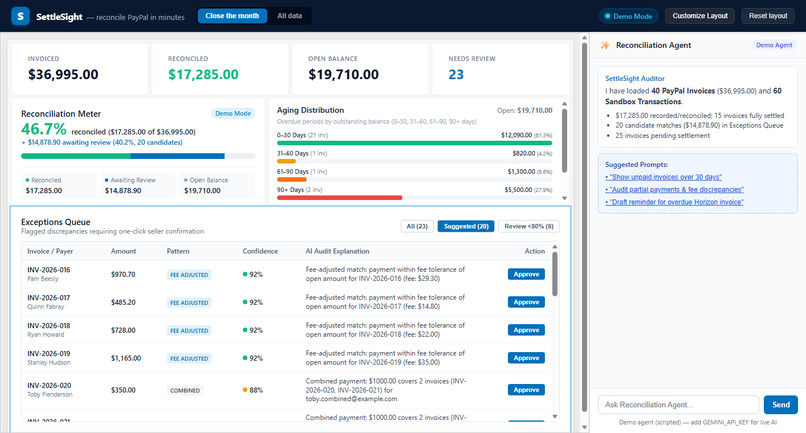Click the SettleSight Auditor message heading
806x433 pixels.
[635, 79]
